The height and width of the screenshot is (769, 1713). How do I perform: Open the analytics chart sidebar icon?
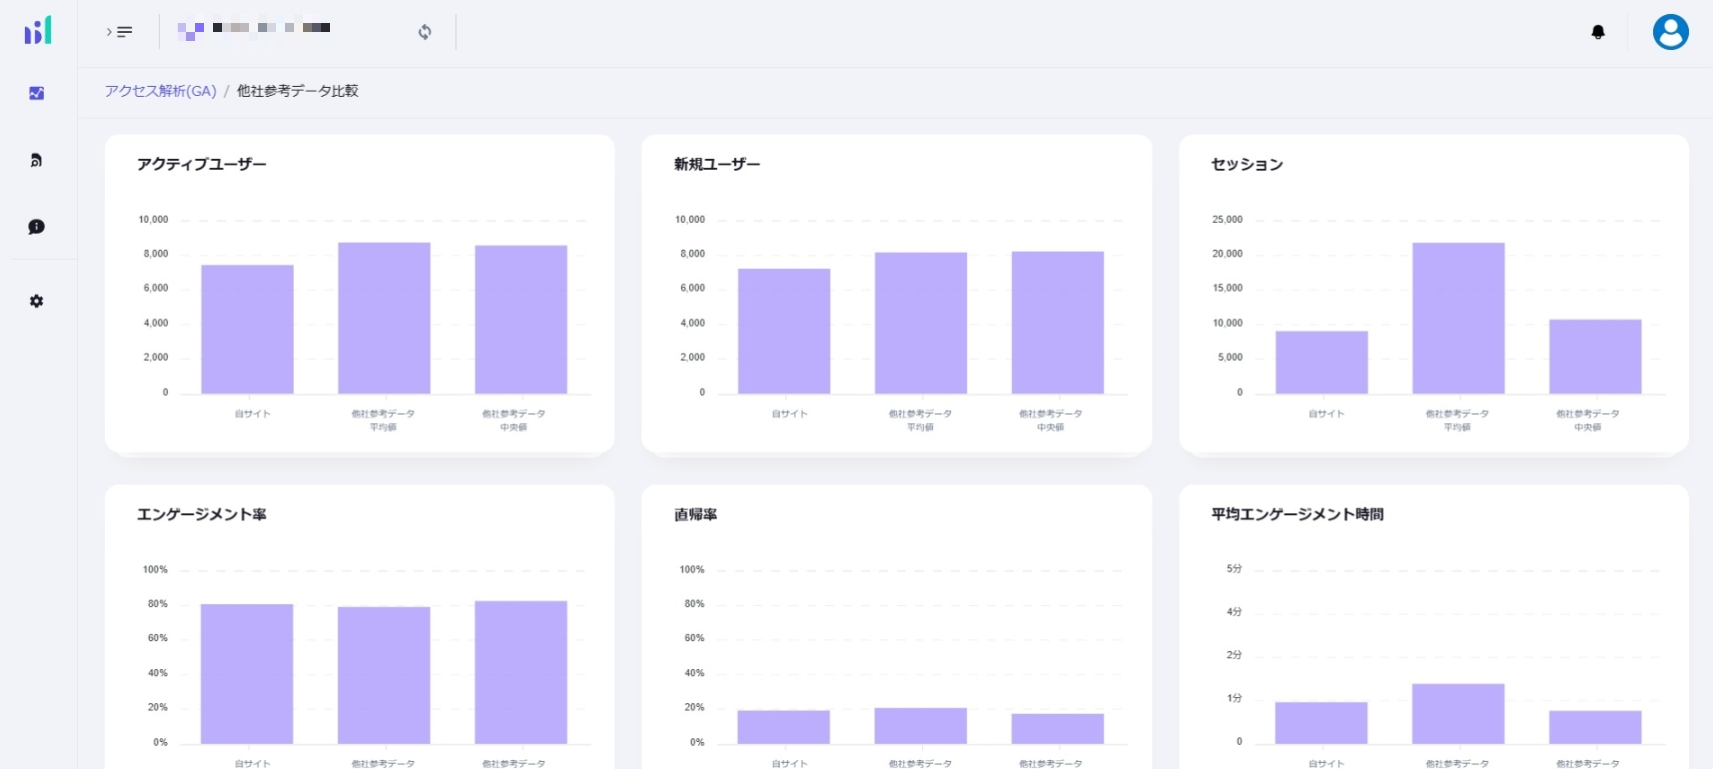(37, 93)
